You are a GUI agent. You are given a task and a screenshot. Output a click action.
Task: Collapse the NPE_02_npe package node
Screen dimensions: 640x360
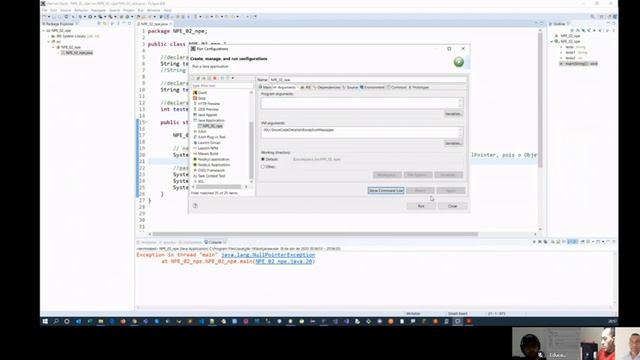click(53, 47)
